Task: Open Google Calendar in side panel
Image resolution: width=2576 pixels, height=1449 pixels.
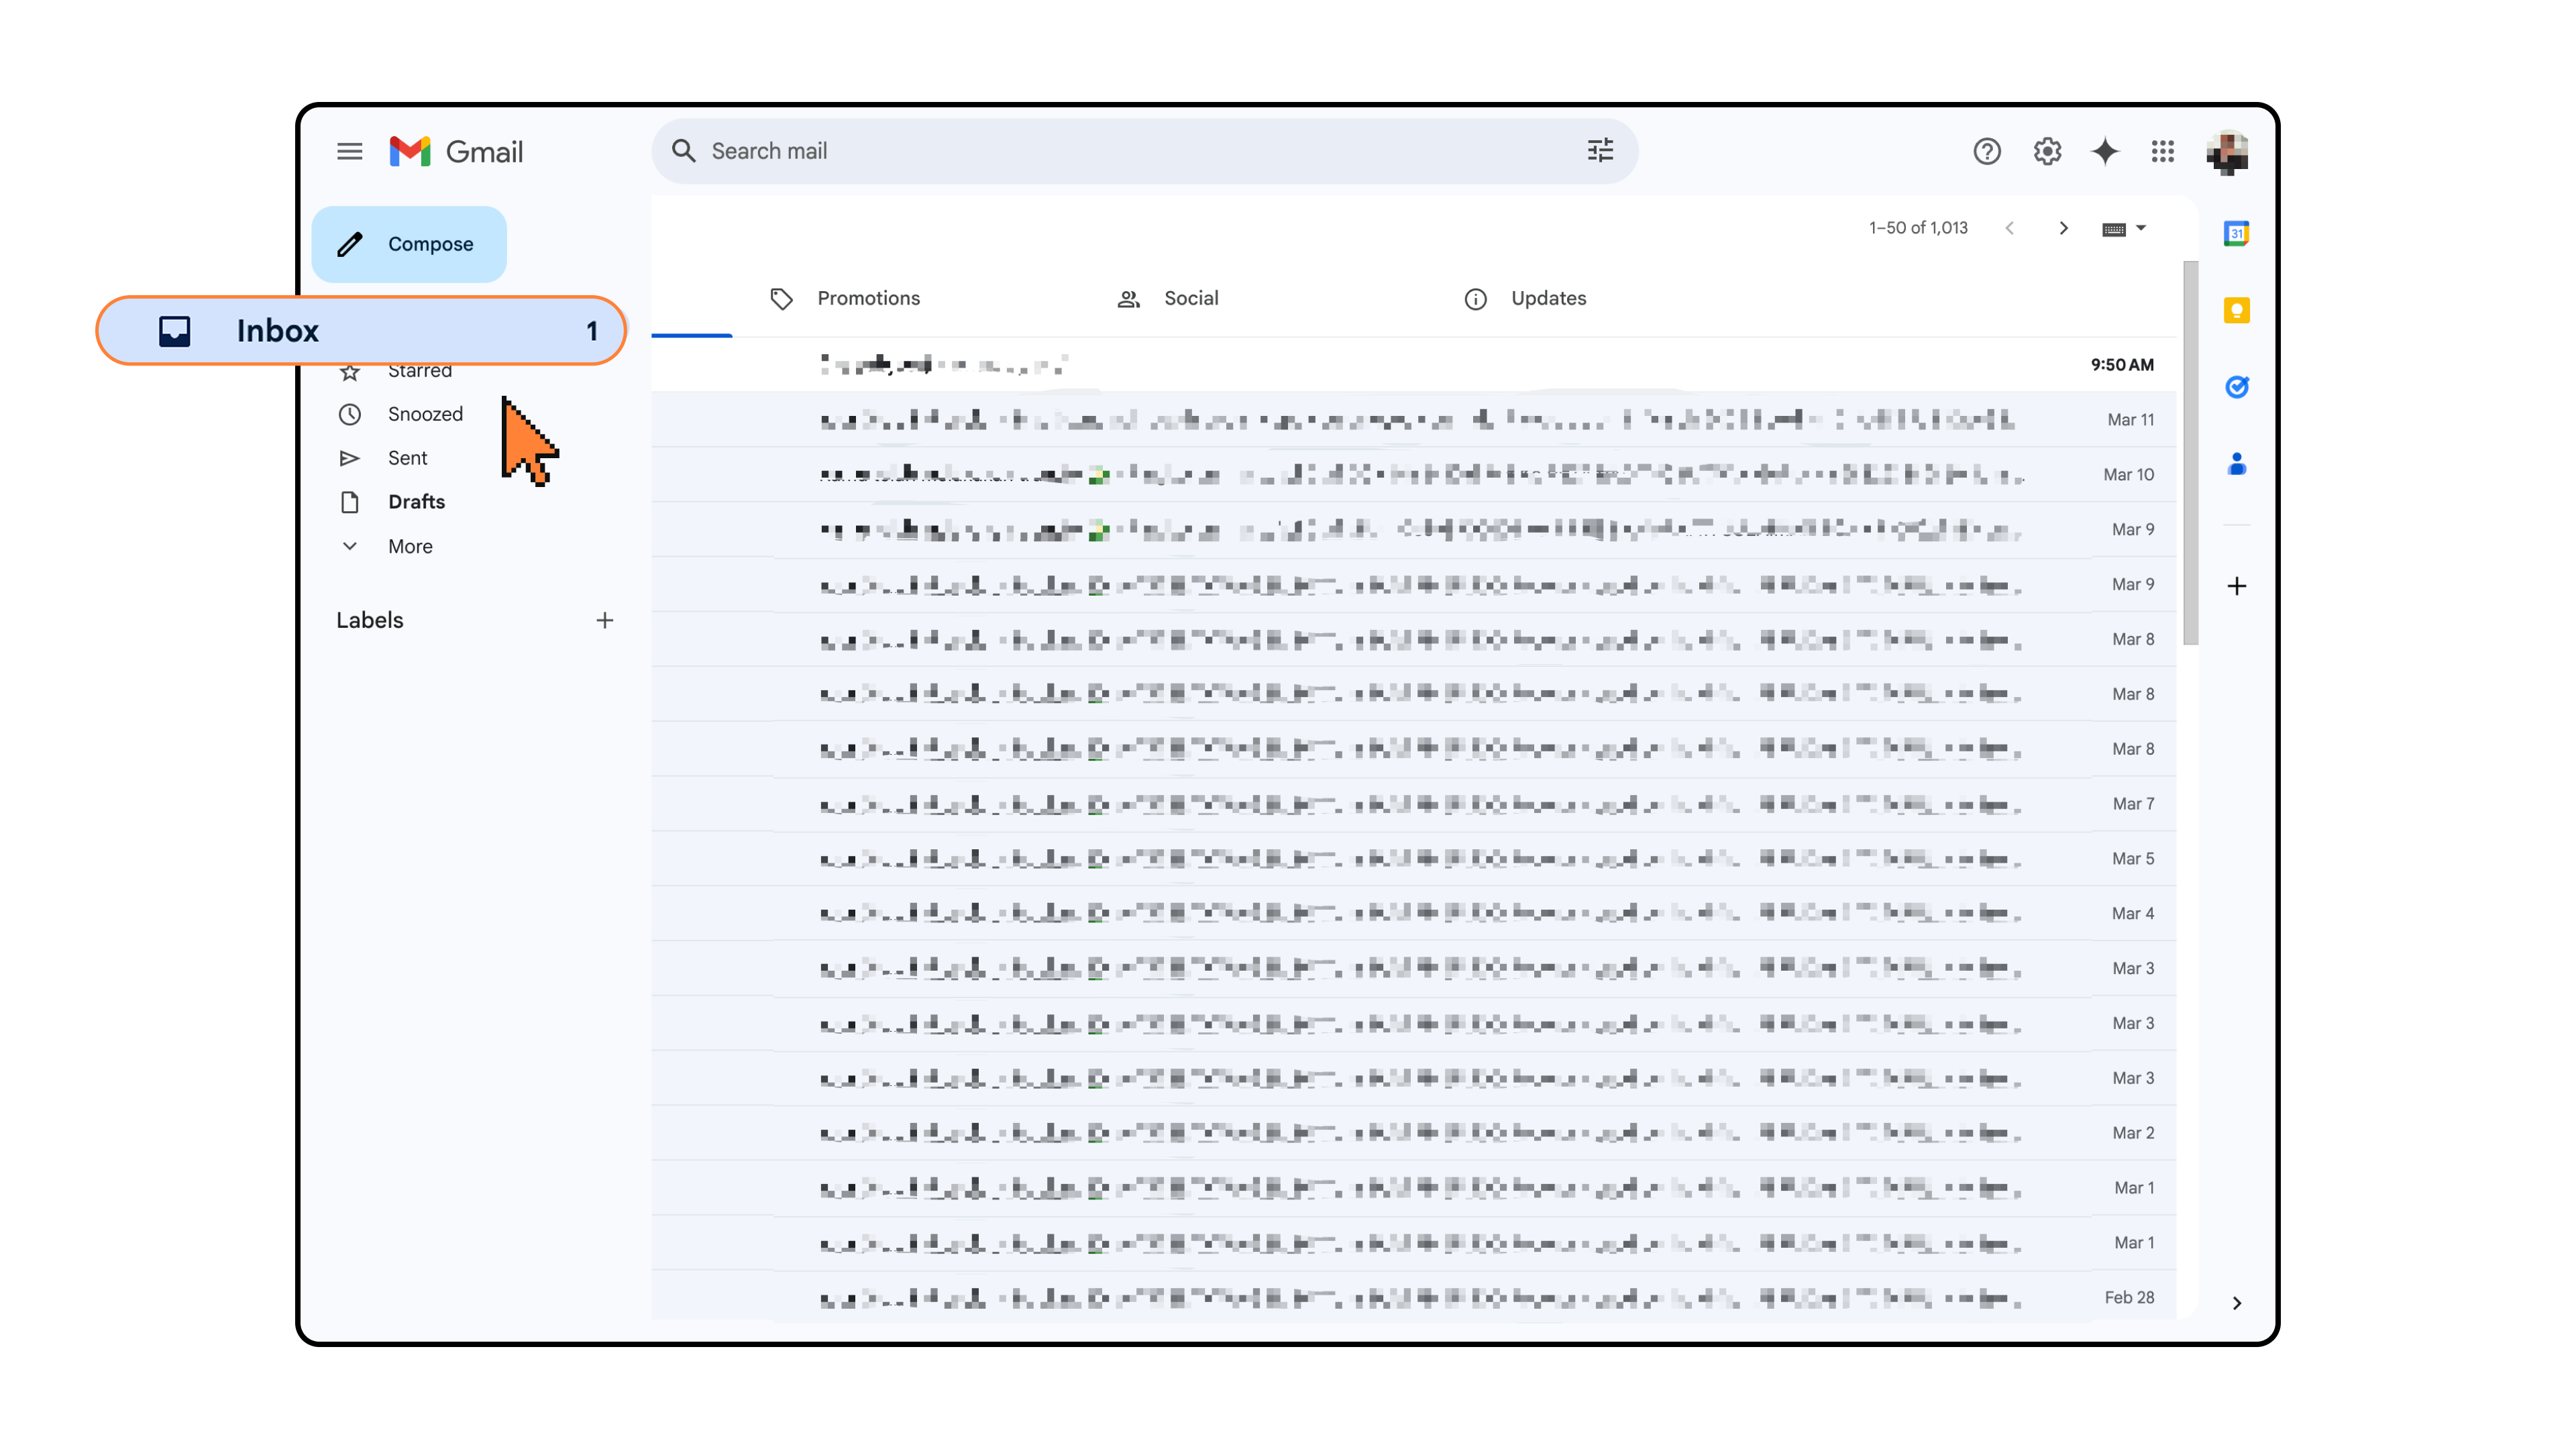Action: pyautogui.click(x=2236, y=233)
